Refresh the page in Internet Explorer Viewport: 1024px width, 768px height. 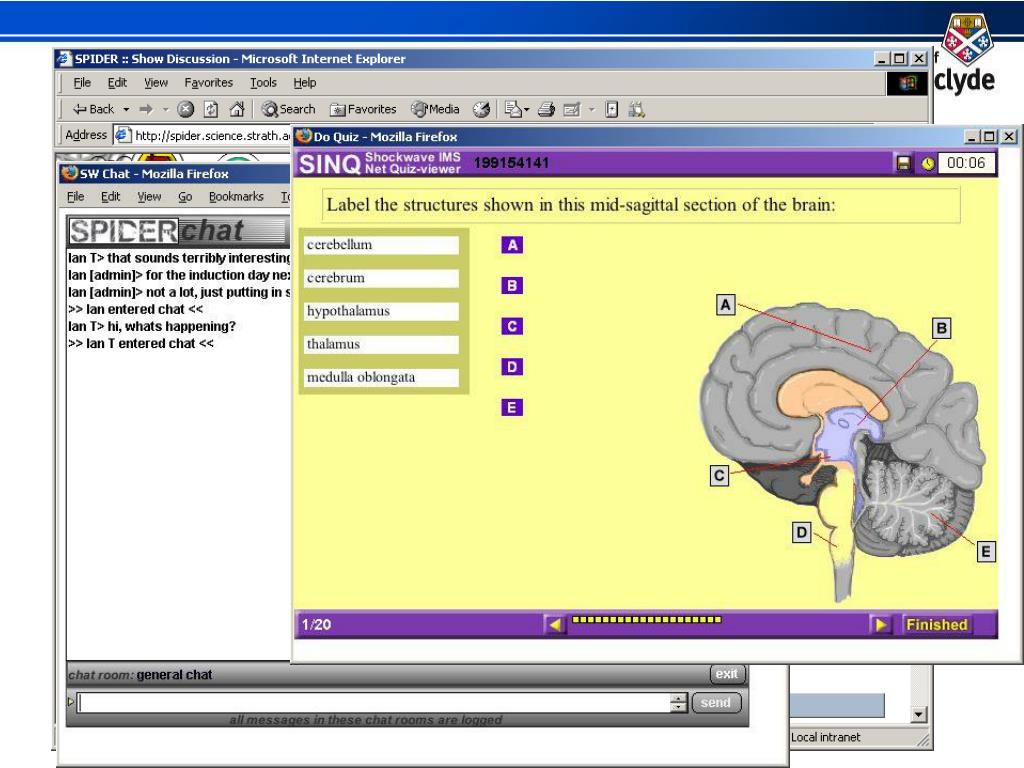point(211,109)
